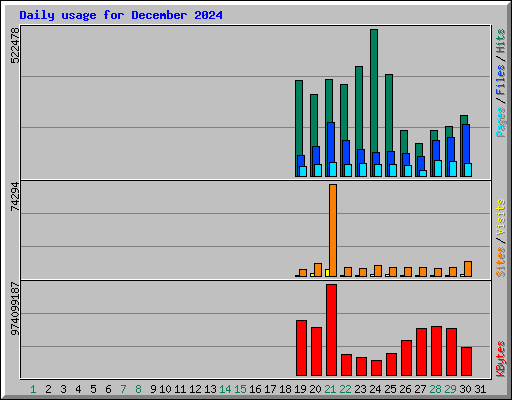Click the 'Files' legend label
Viewport: 512px width, 400px height.
pos(500,80)
